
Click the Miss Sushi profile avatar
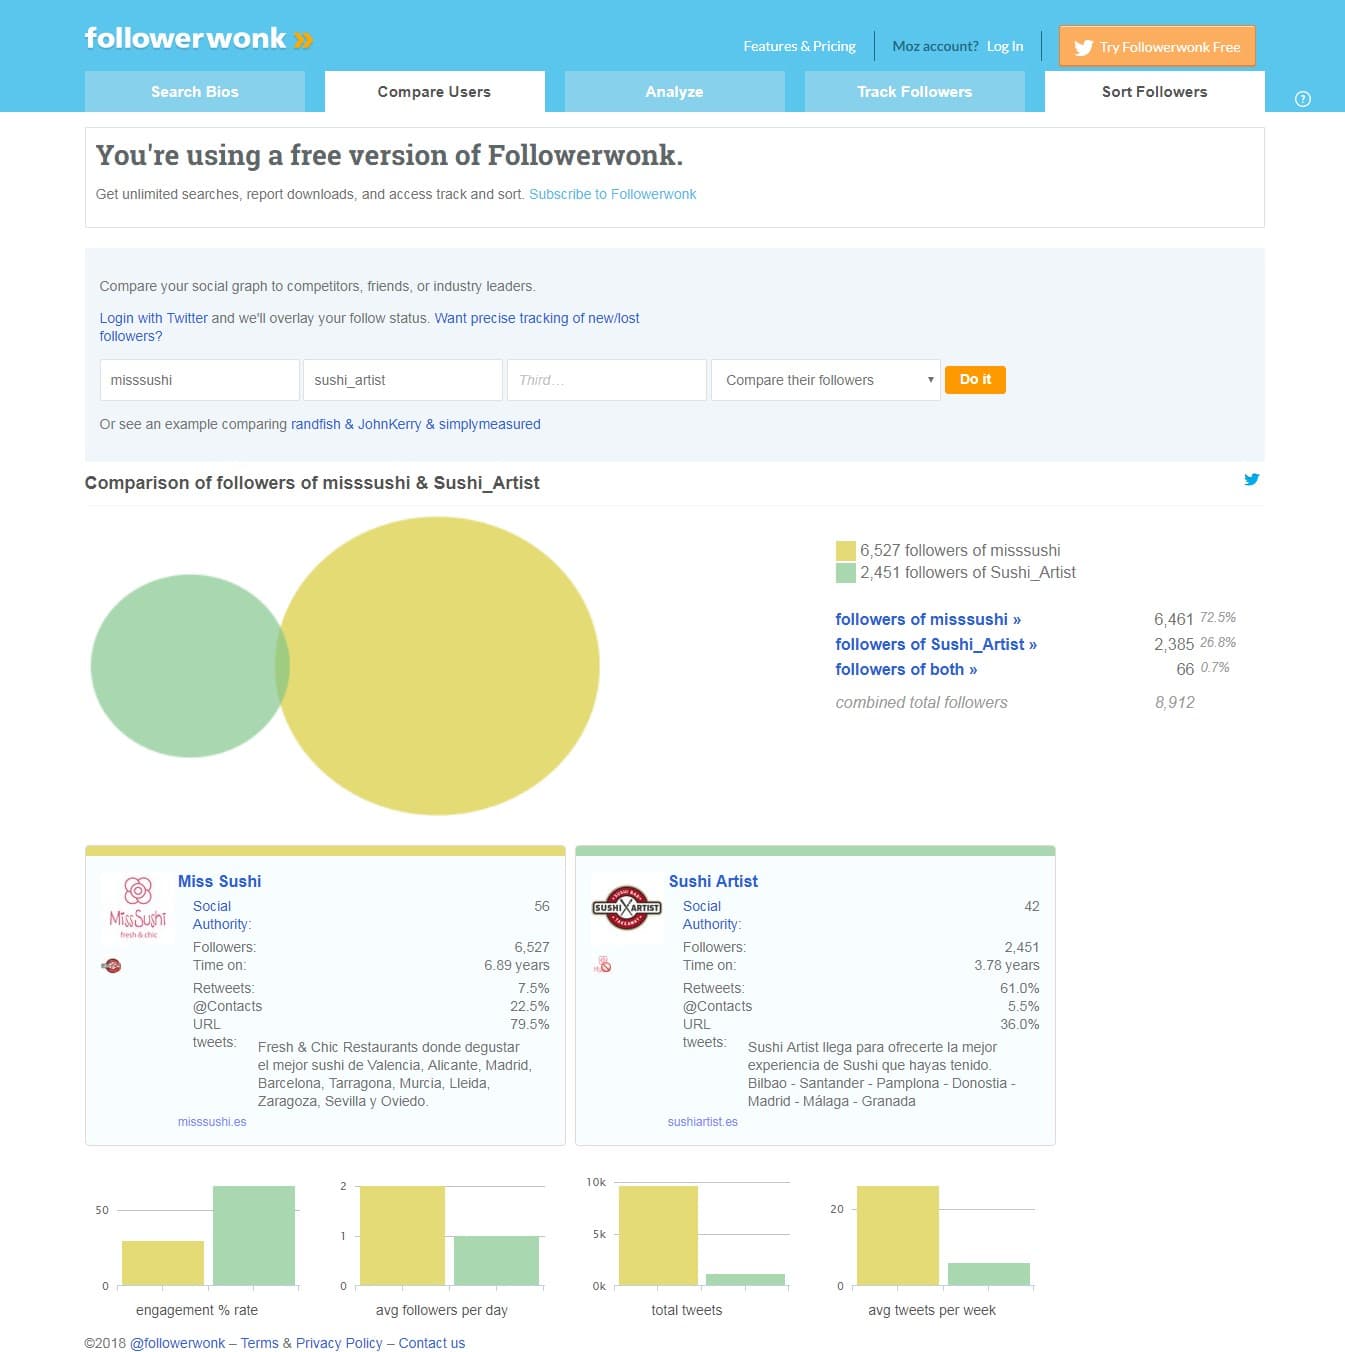coord(138,908)
